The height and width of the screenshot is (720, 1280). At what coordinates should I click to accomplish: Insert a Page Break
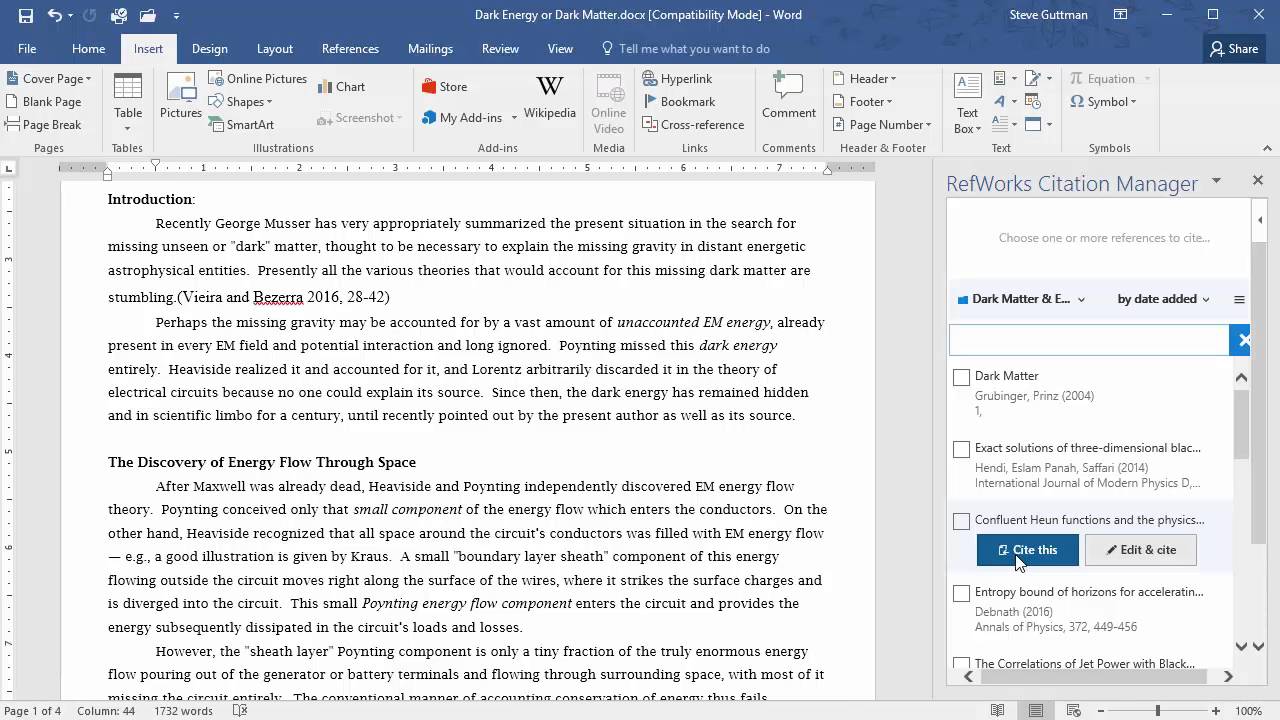(43, 124)
